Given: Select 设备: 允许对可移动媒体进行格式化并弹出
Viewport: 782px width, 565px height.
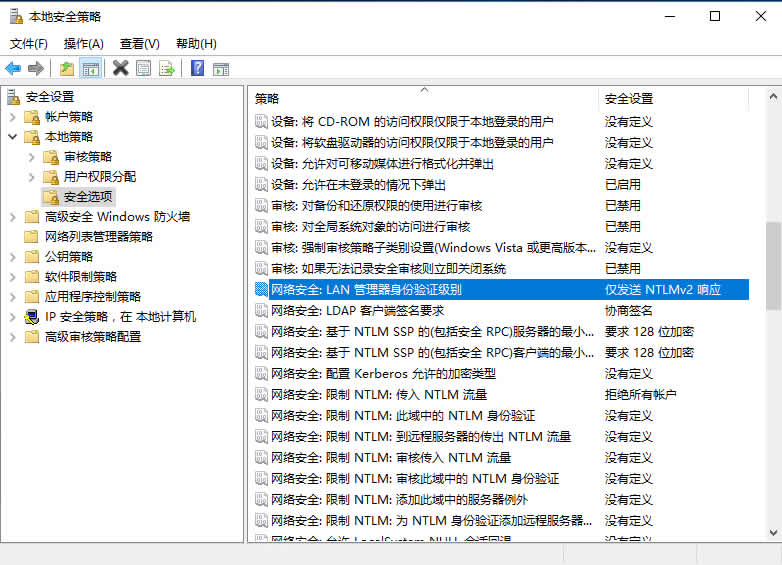Looking at the screenshot, I should click(x=501, y=164).
